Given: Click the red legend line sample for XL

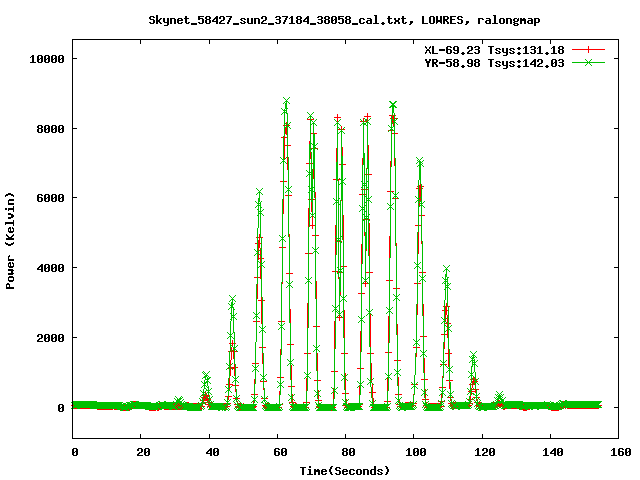Looking at the screenshot, I should (x=588, y=50).
